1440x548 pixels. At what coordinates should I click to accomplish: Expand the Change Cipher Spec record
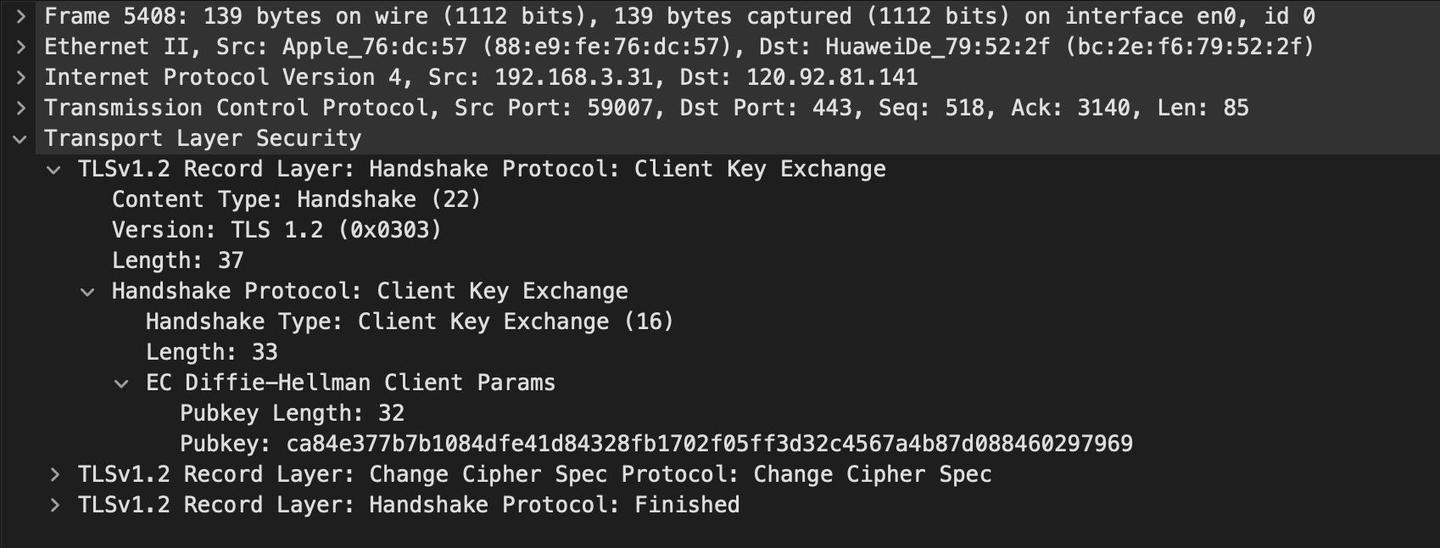(x=54, y=474)
